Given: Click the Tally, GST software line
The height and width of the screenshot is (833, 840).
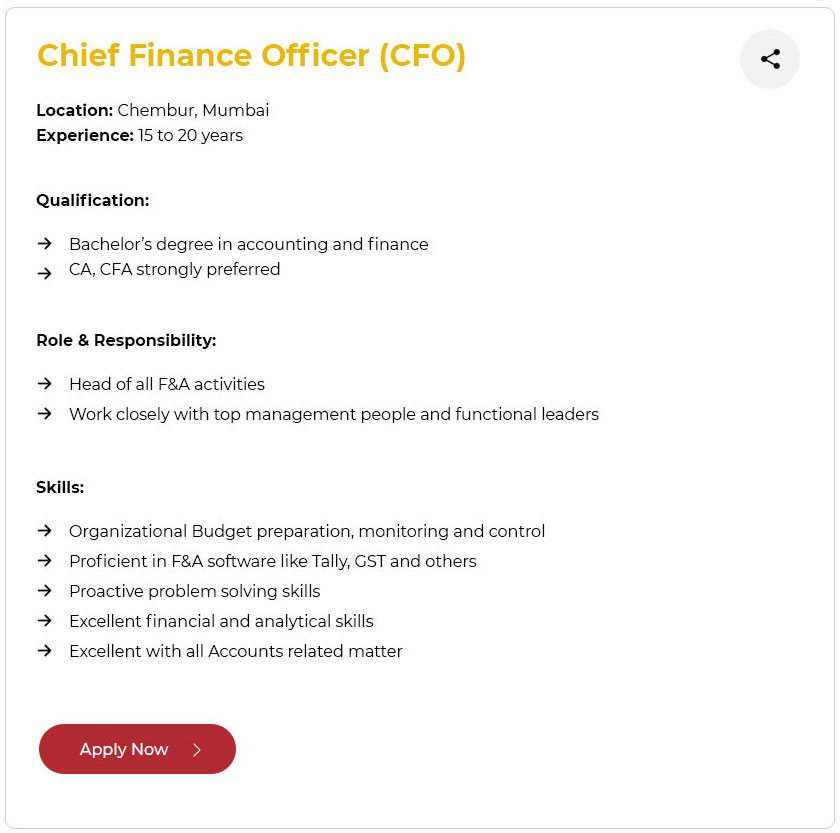Looking at the screenshot, I should 272,561.
